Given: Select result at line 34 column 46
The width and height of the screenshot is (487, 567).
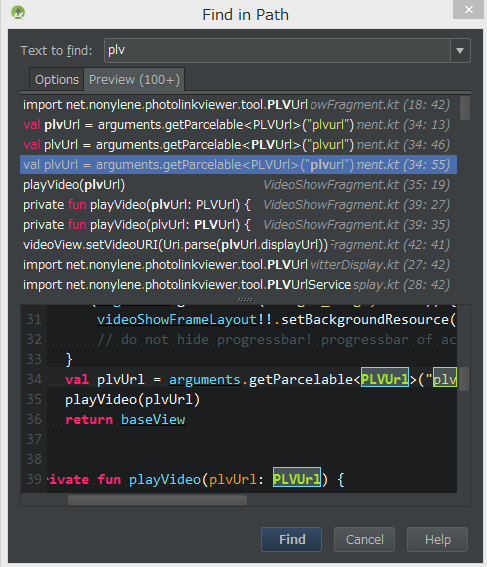Looking at the screenshot, I should (238, 145).
